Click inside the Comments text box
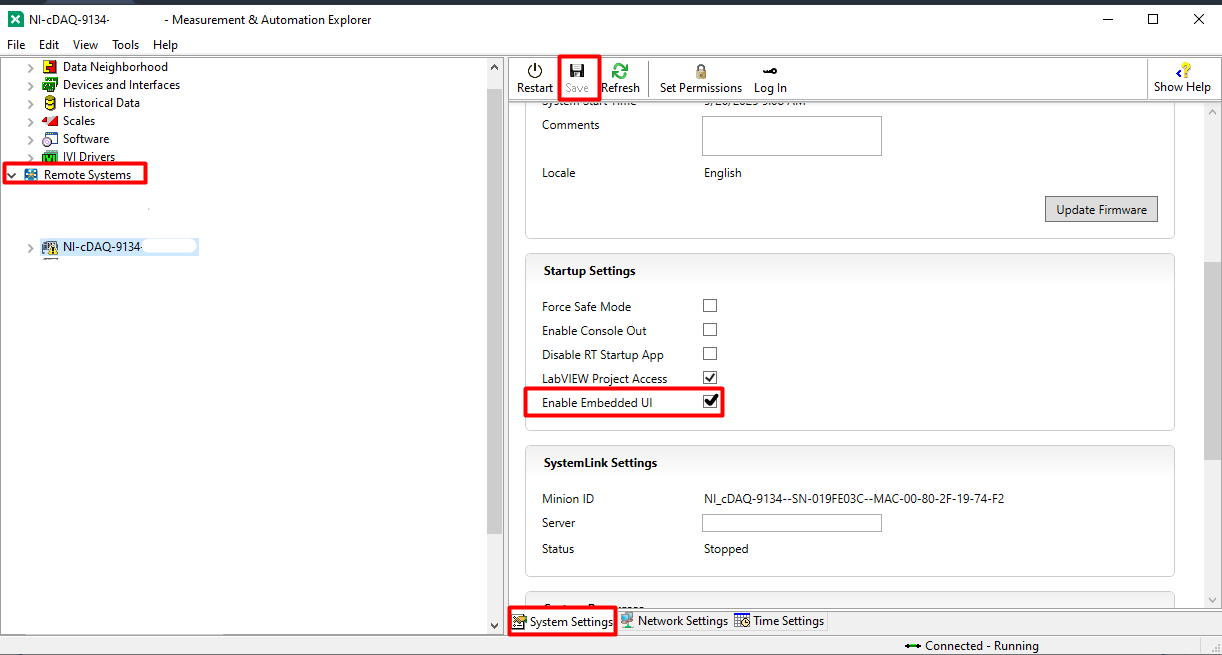 pyautogui.click(x=792, y=136)
